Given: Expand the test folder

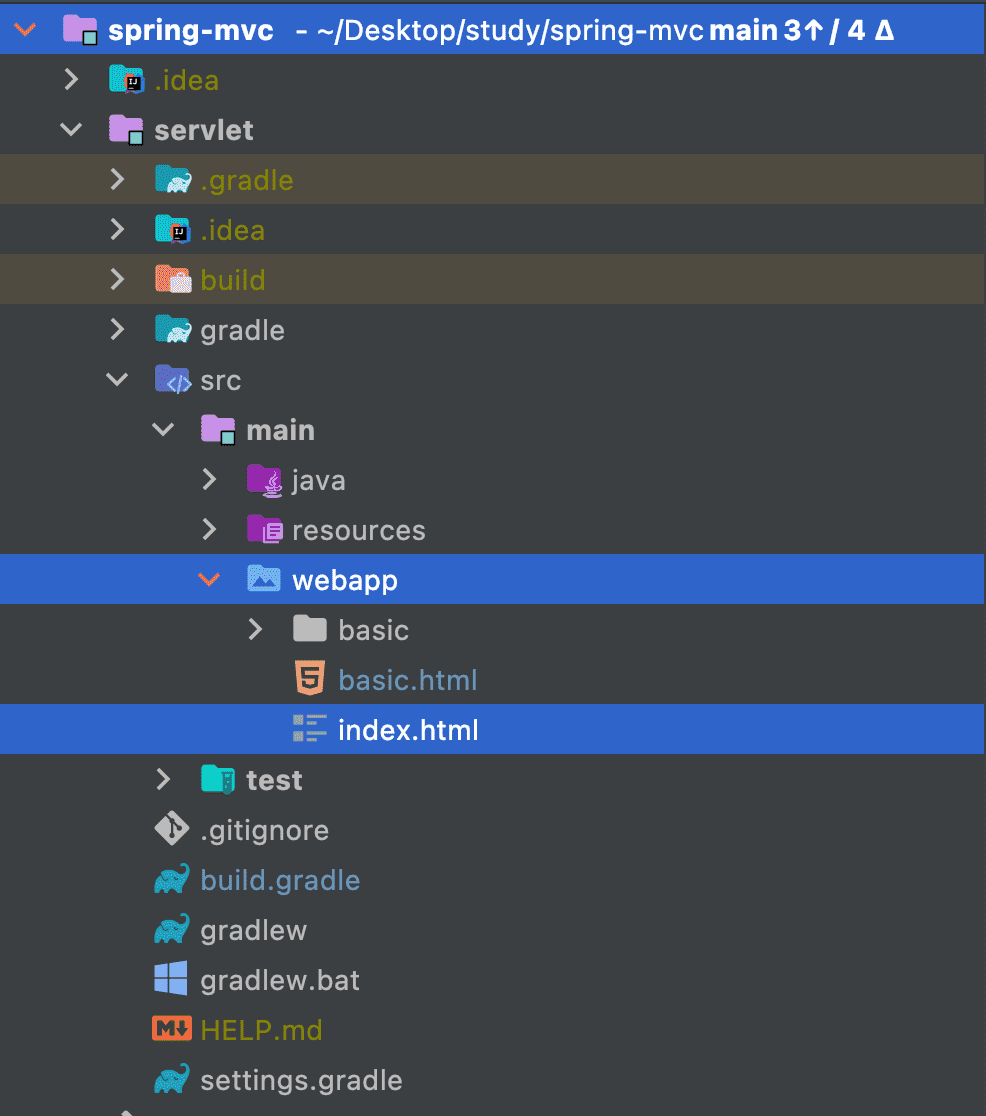Looking at the screenshot, I should point(163,779).
